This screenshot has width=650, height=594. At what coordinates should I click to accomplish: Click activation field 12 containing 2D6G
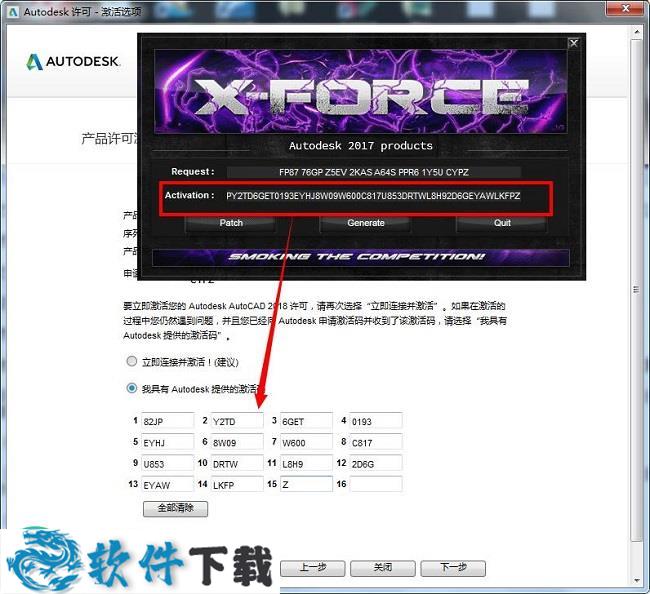pos(376,463)
